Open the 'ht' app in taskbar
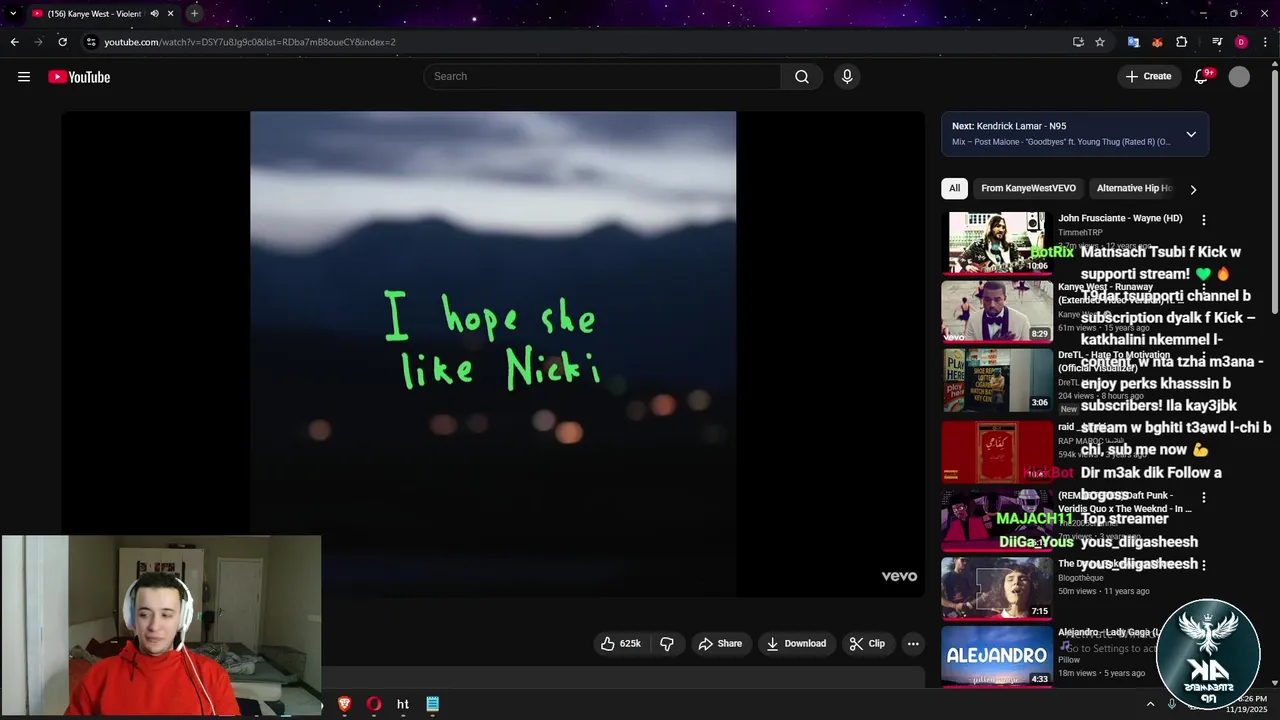Image resolution: width=1280 pixels, height=720 pixels. 403,704
